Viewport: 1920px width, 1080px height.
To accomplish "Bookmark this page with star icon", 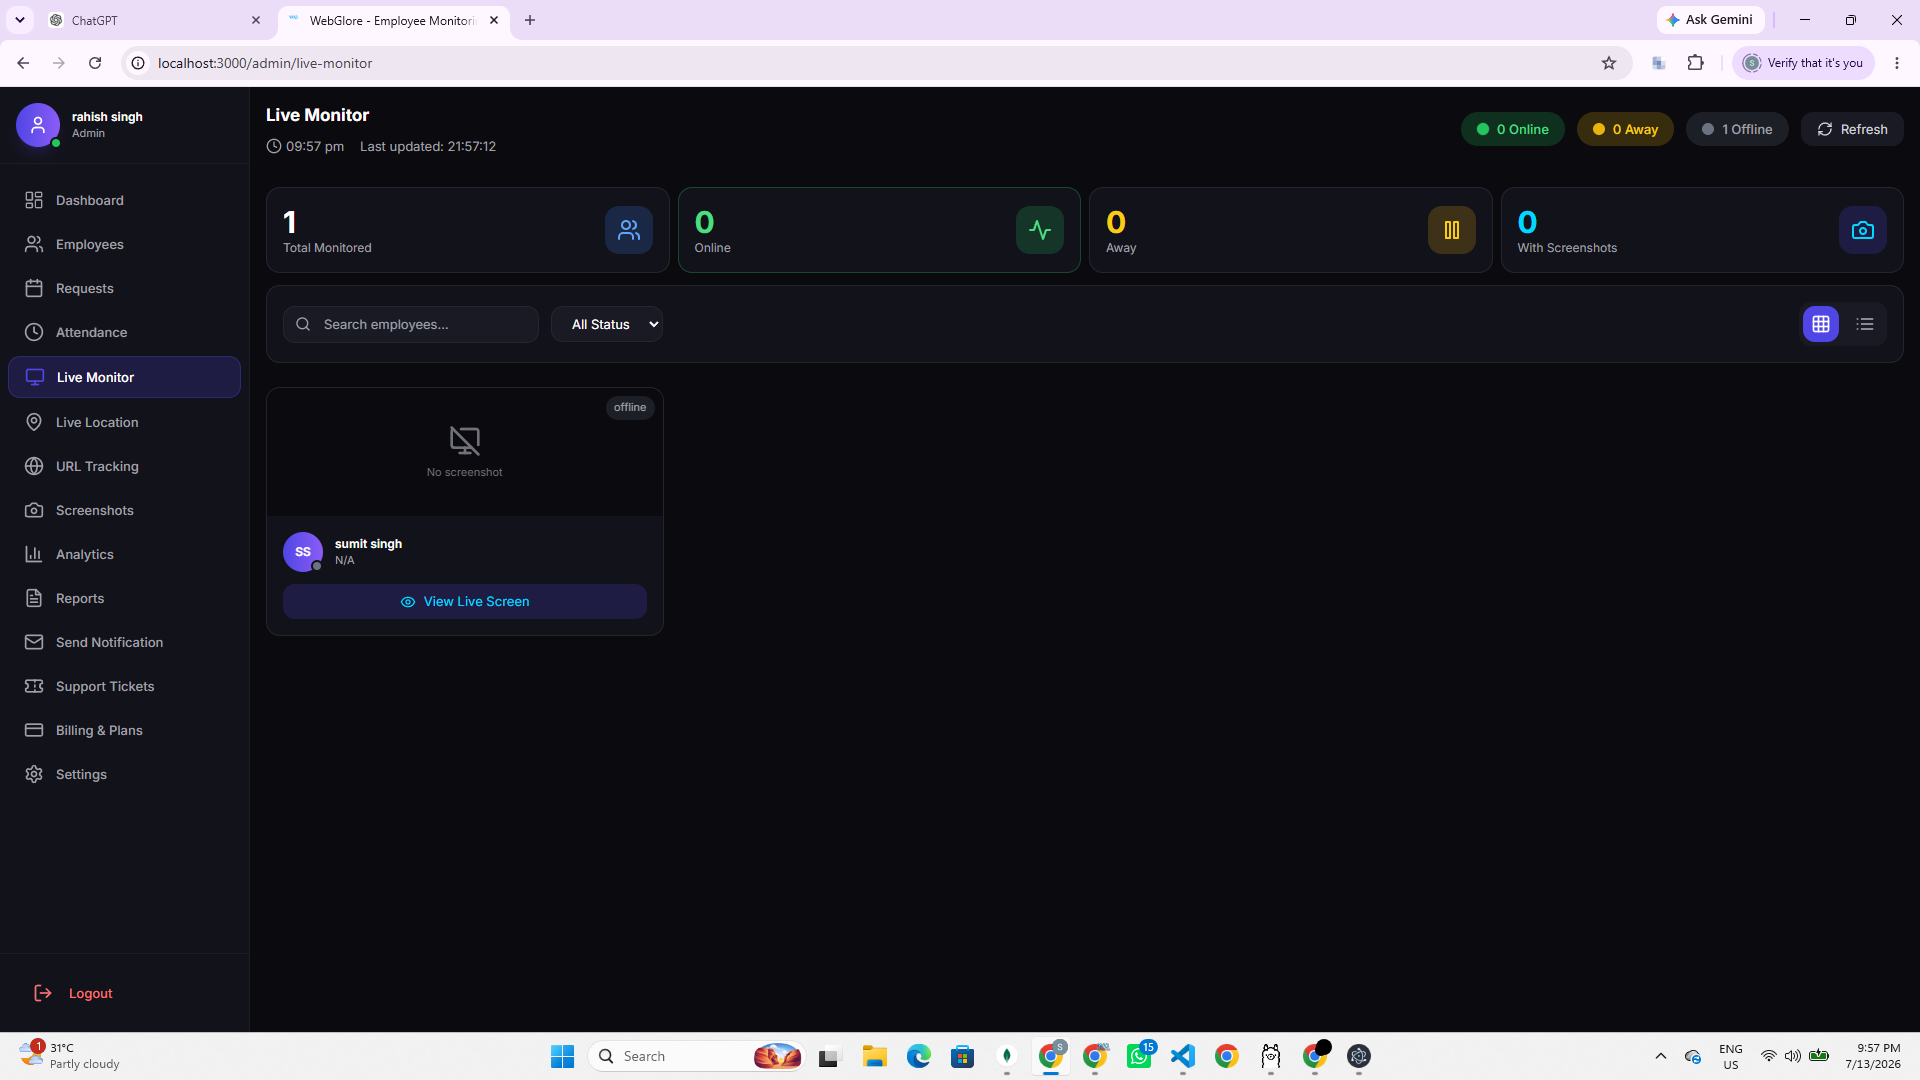I will (x=1609, y=63).
